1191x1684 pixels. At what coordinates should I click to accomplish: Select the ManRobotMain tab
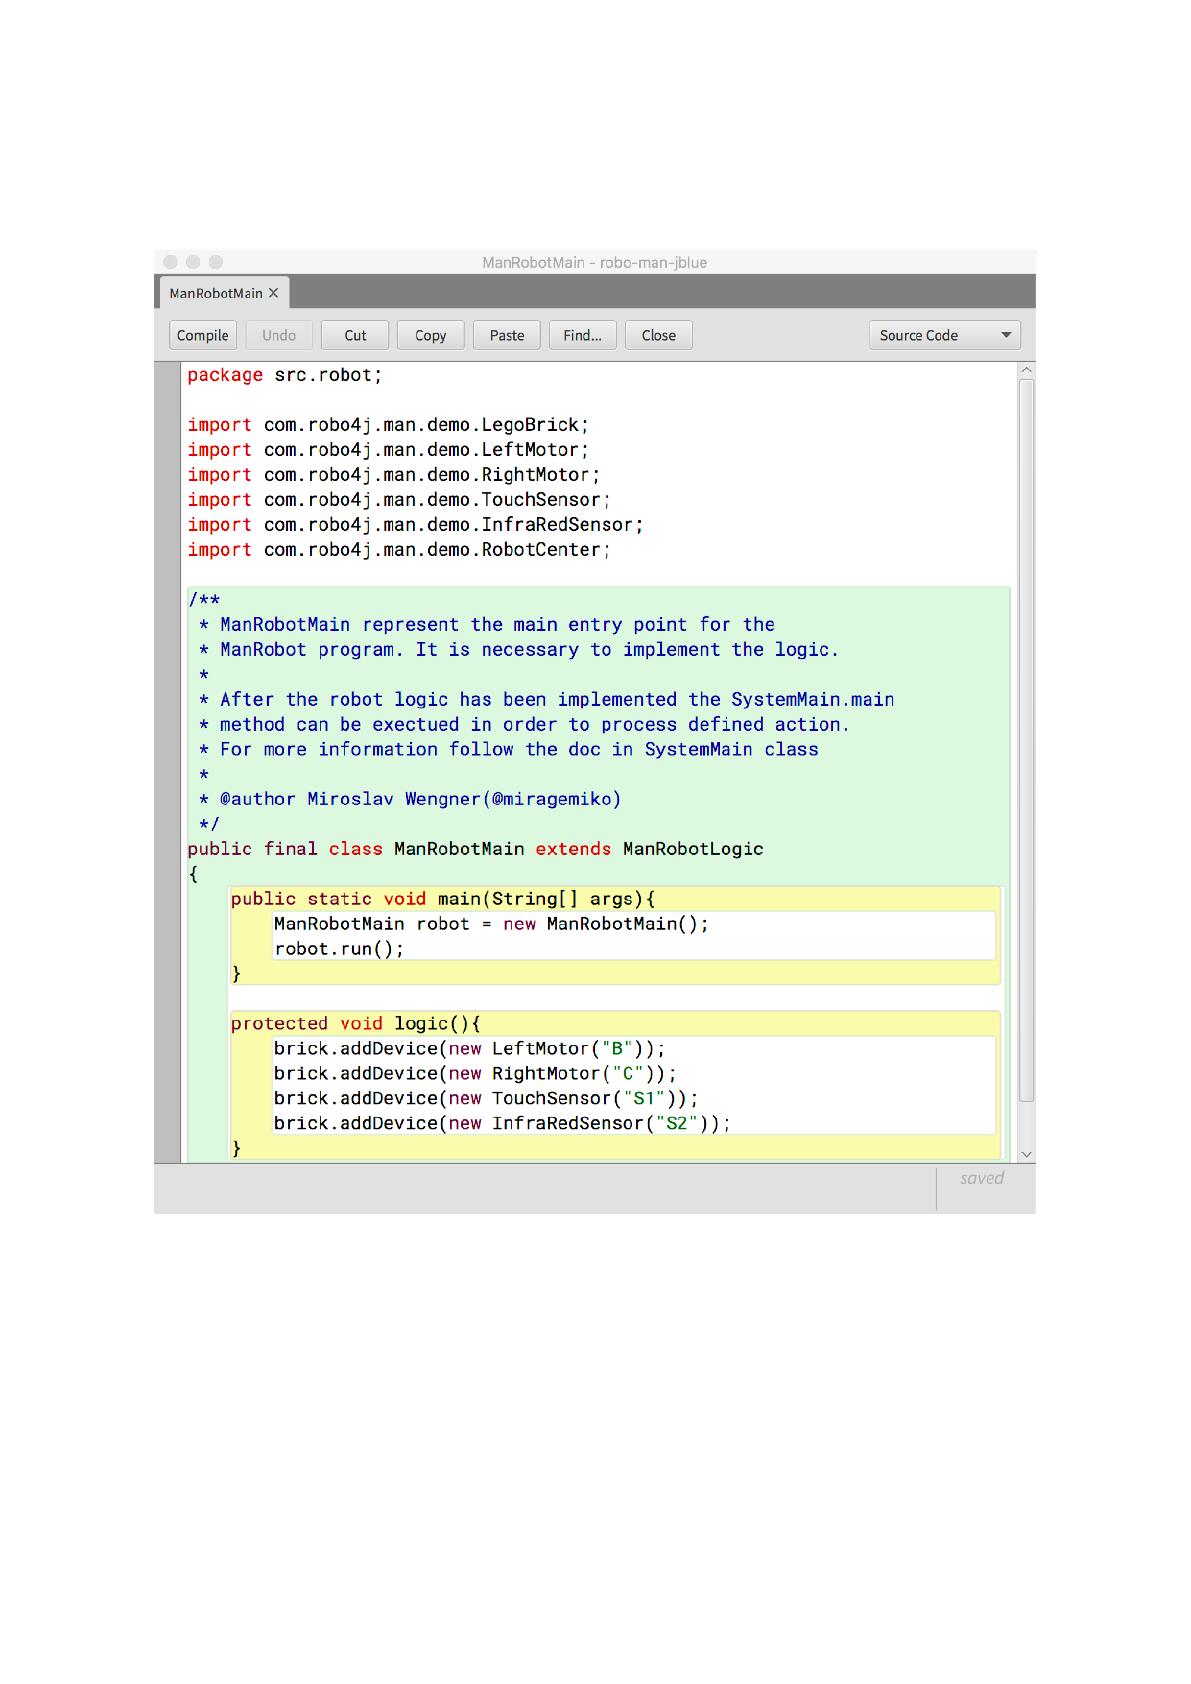pos(215,293)
